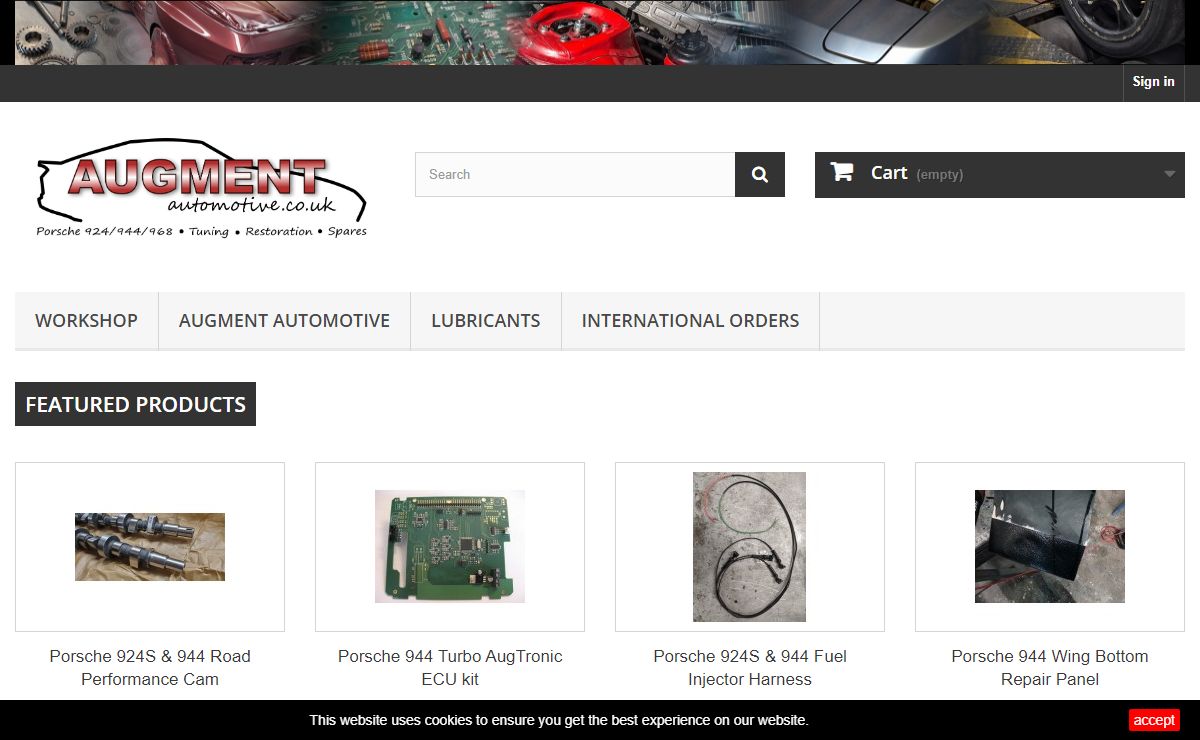Select the FEATURED PRODUCTS tab
This screenshot has height=740, width=1200.
(x=135, y=404)
